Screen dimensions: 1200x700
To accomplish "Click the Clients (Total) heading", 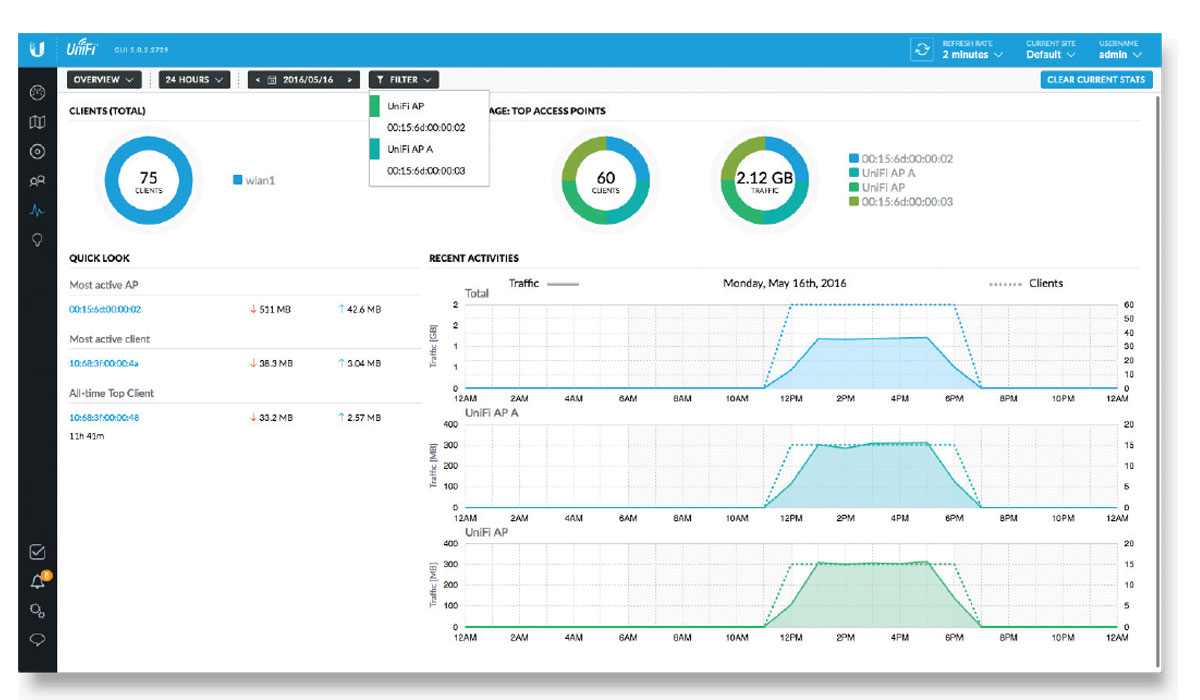I will pyautogui.click(x=107, y=111).
